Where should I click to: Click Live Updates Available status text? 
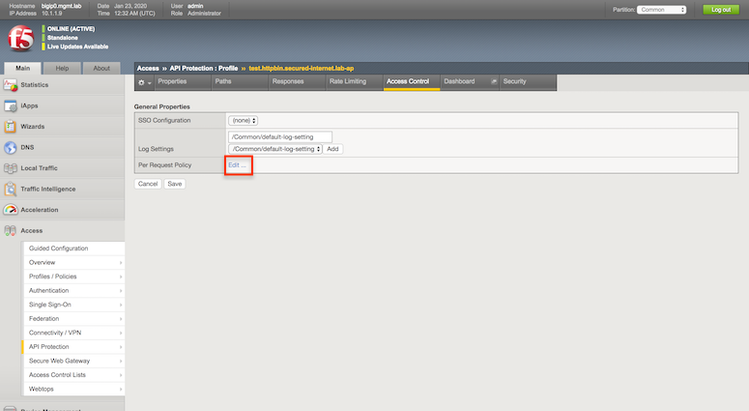(78, 47)
